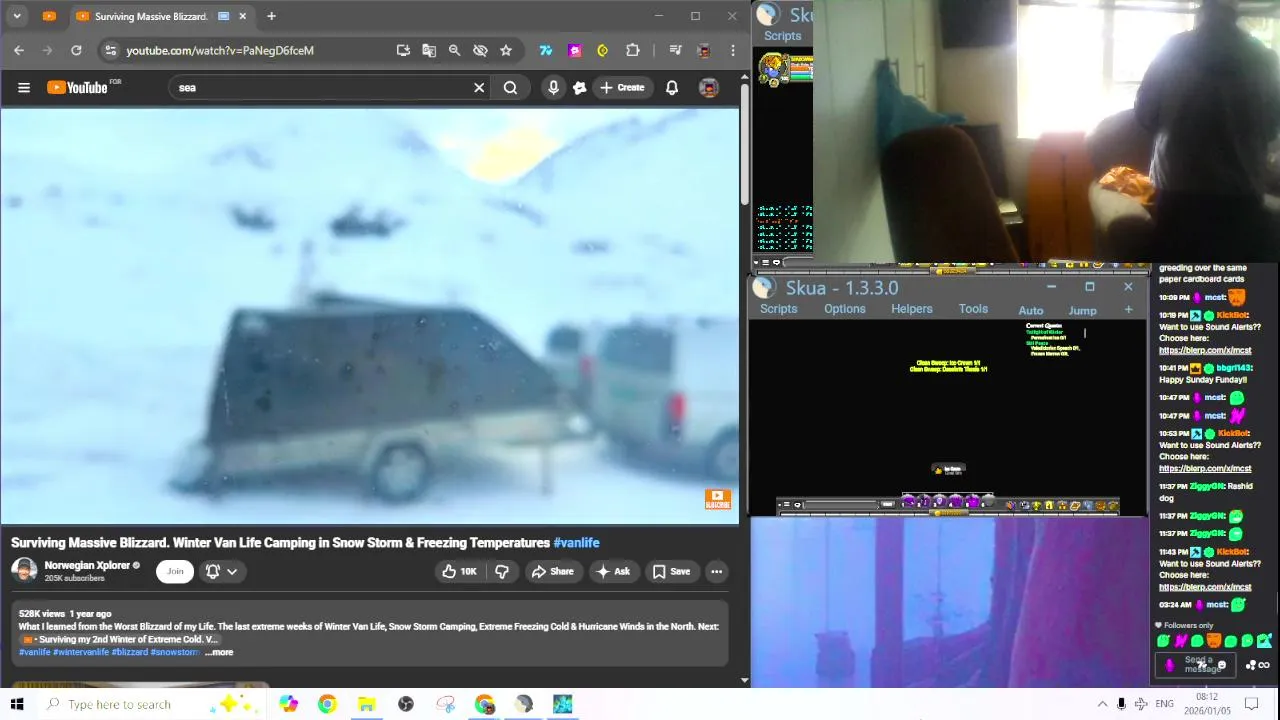Viewport: 1280px width, 720px height.
Task: Bookmark this page with the star icon
Action: [x=506, y=50]
